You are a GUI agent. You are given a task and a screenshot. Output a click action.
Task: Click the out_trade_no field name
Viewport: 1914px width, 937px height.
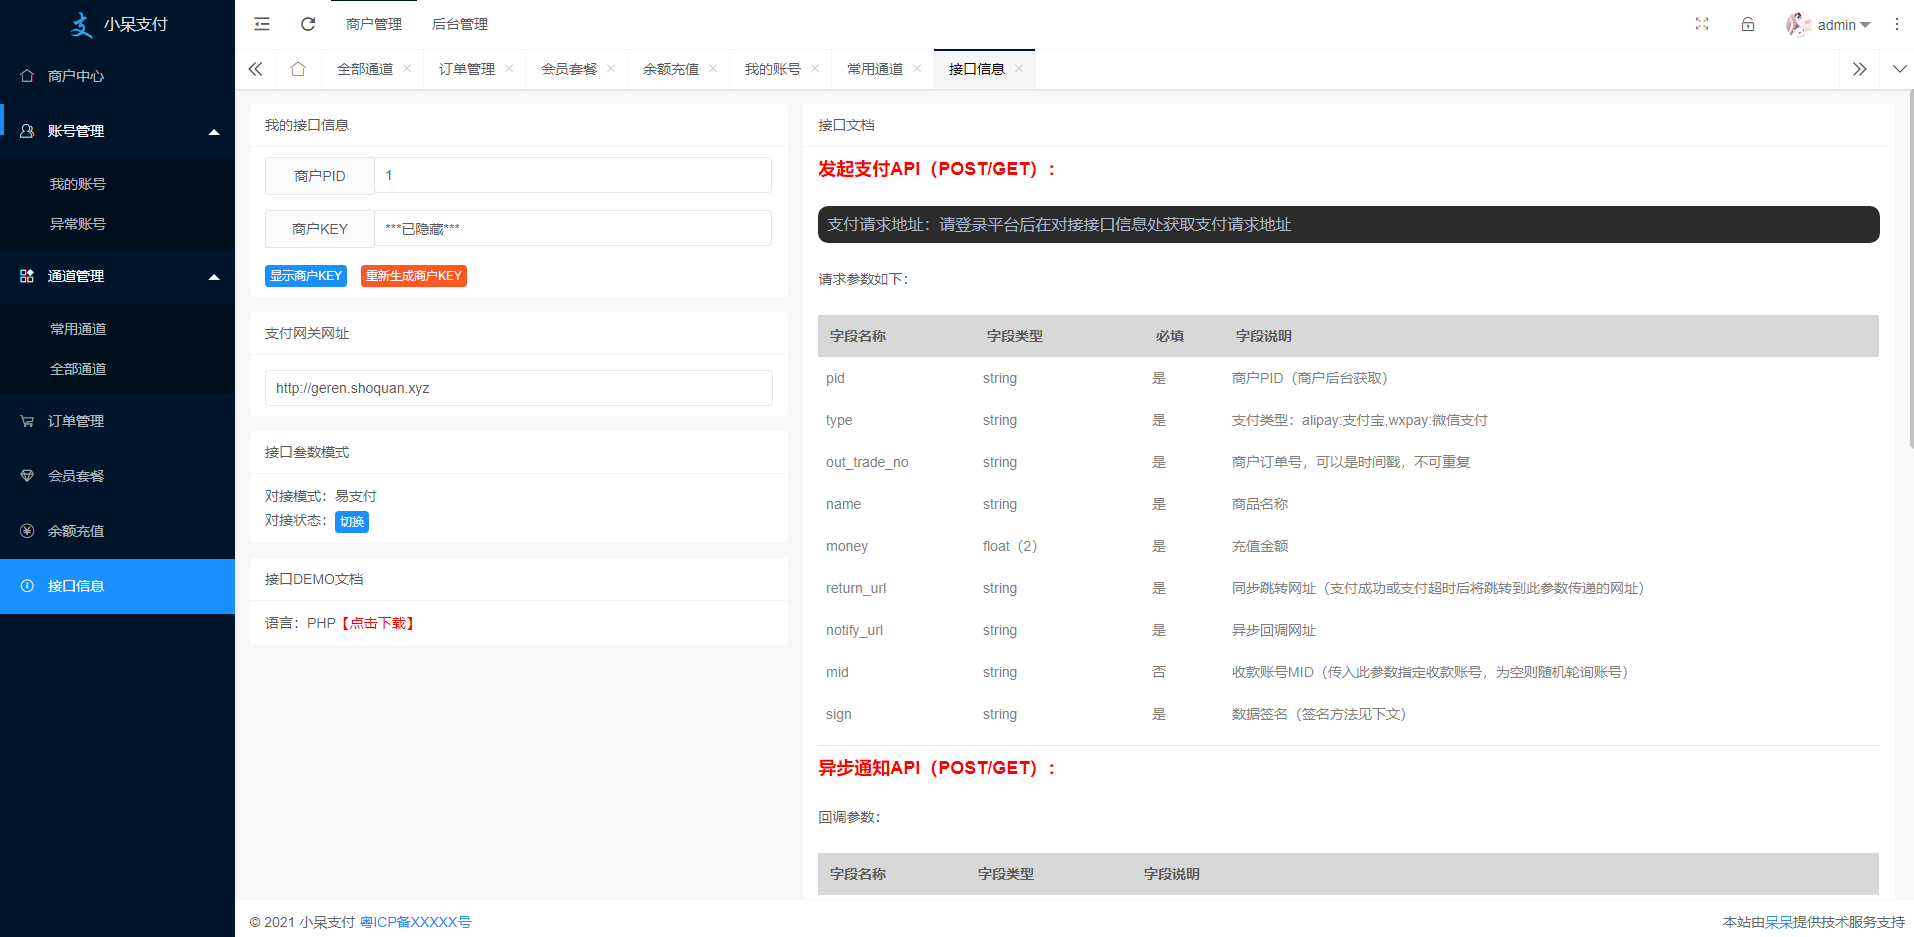(867, 462)
